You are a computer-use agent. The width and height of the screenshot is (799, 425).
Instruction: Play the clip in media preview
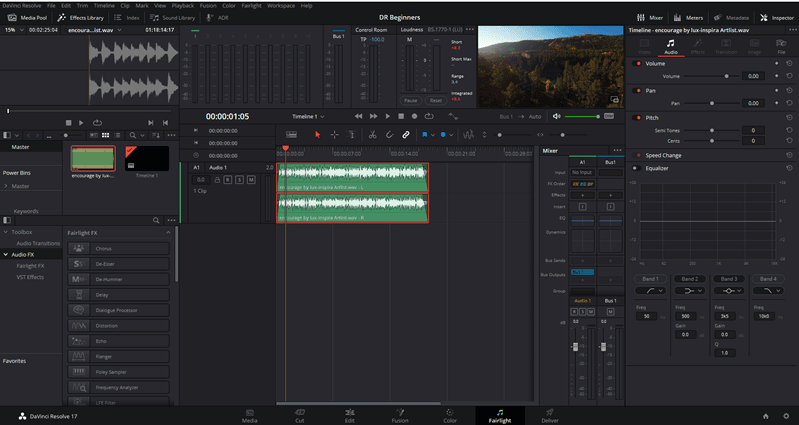click(81, 123)
